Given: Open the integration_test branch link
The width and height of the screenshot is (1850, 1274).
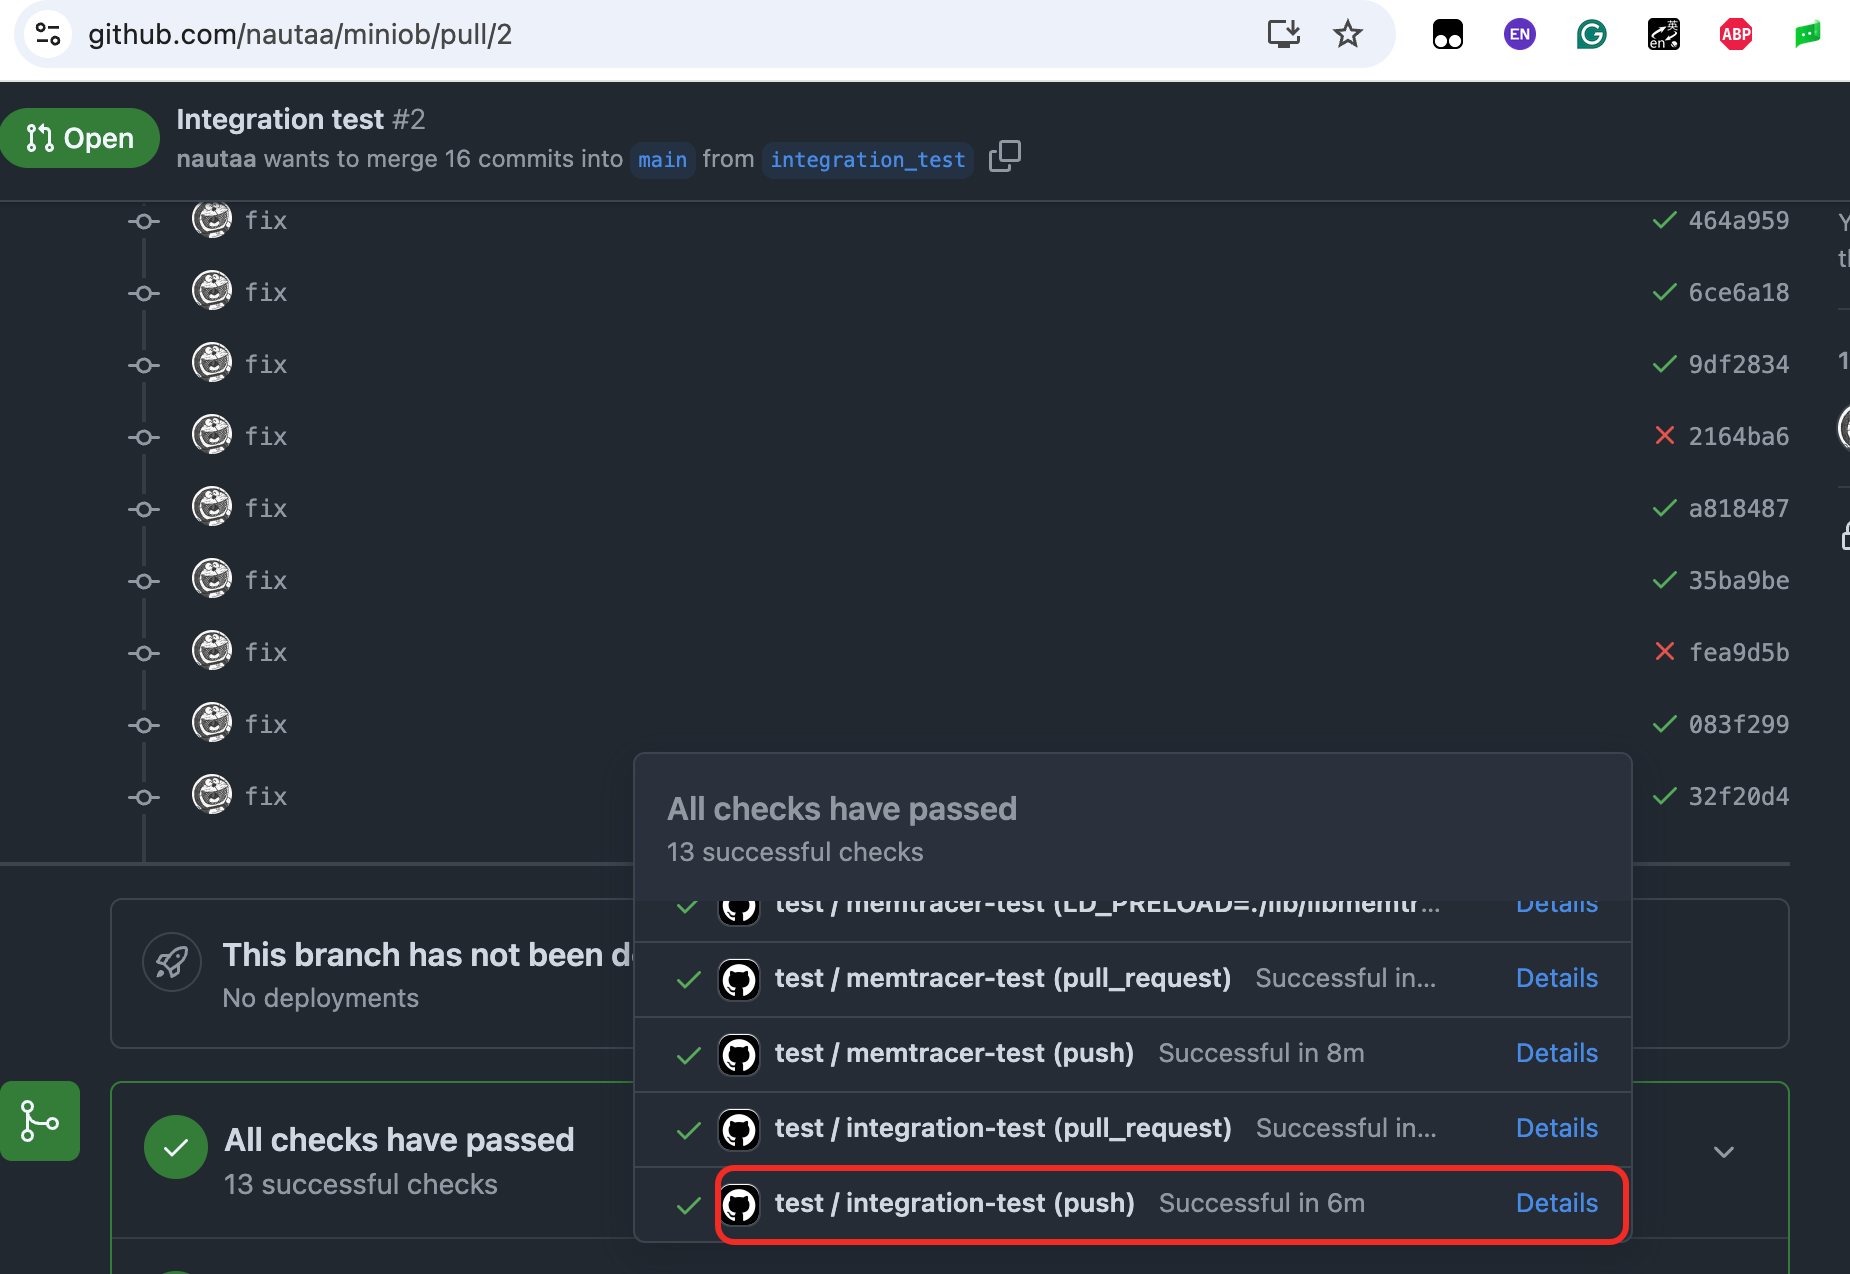Looking at the screenshot, I should pos(867,160).
